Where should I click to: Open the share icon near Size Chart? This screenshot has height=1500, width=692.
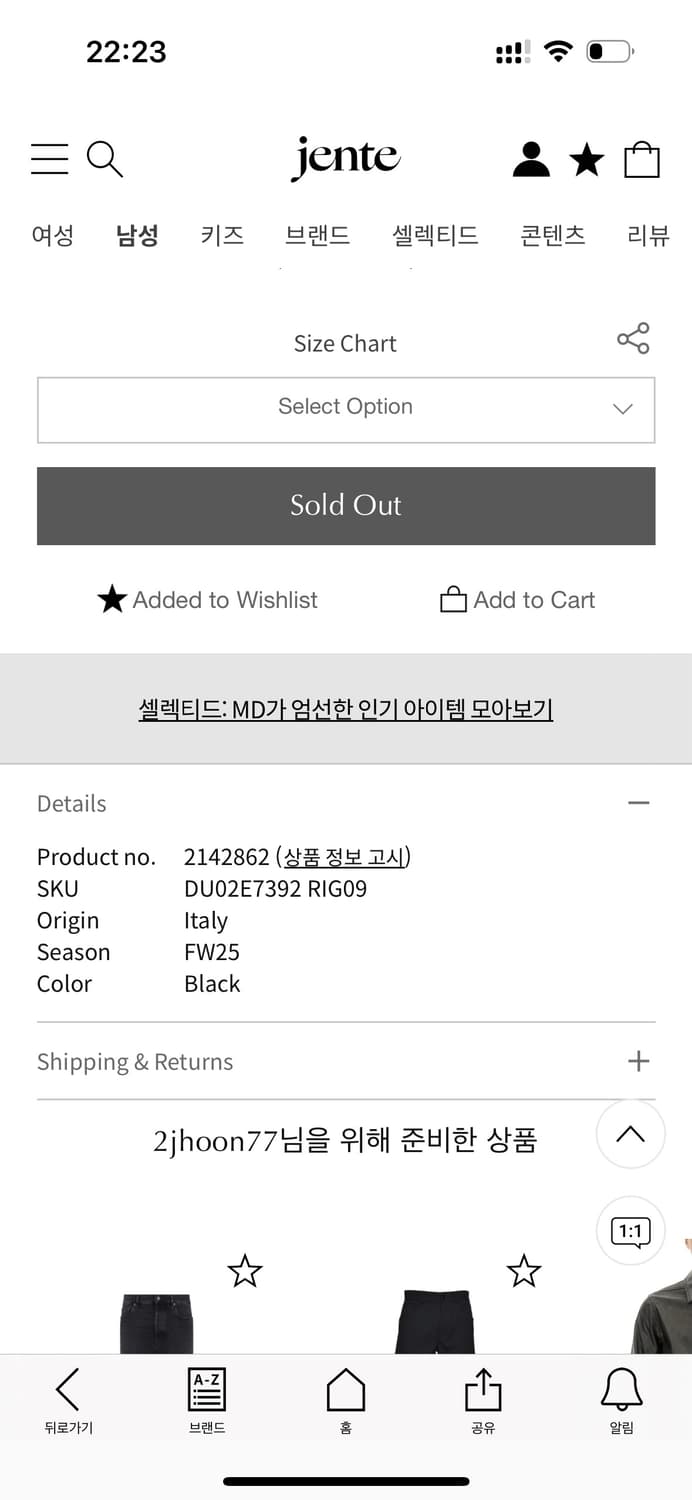pyautogui.click(x=634, y=339)
